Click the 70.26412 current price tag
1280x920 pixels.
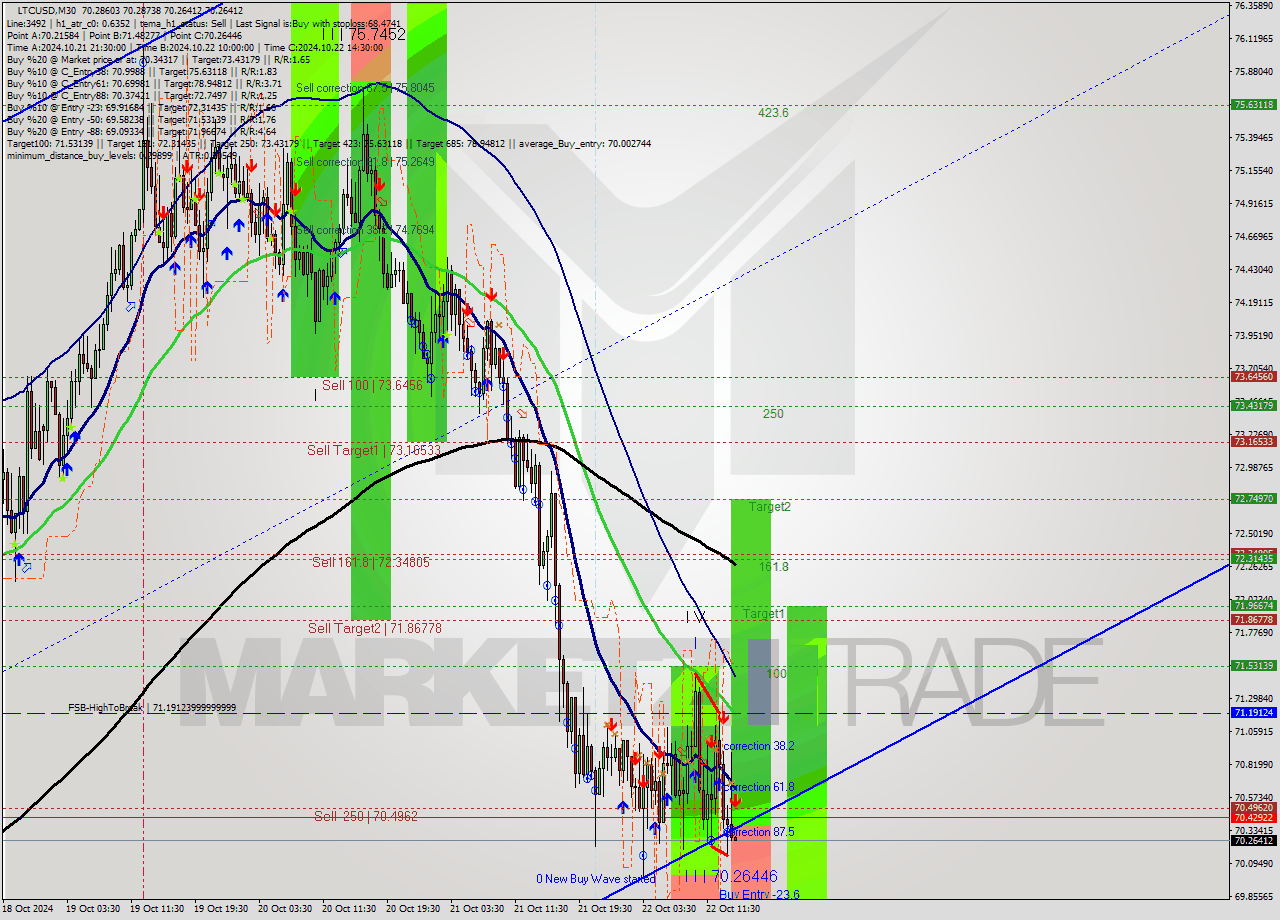pyautogui.click(x=1254, y=840)
